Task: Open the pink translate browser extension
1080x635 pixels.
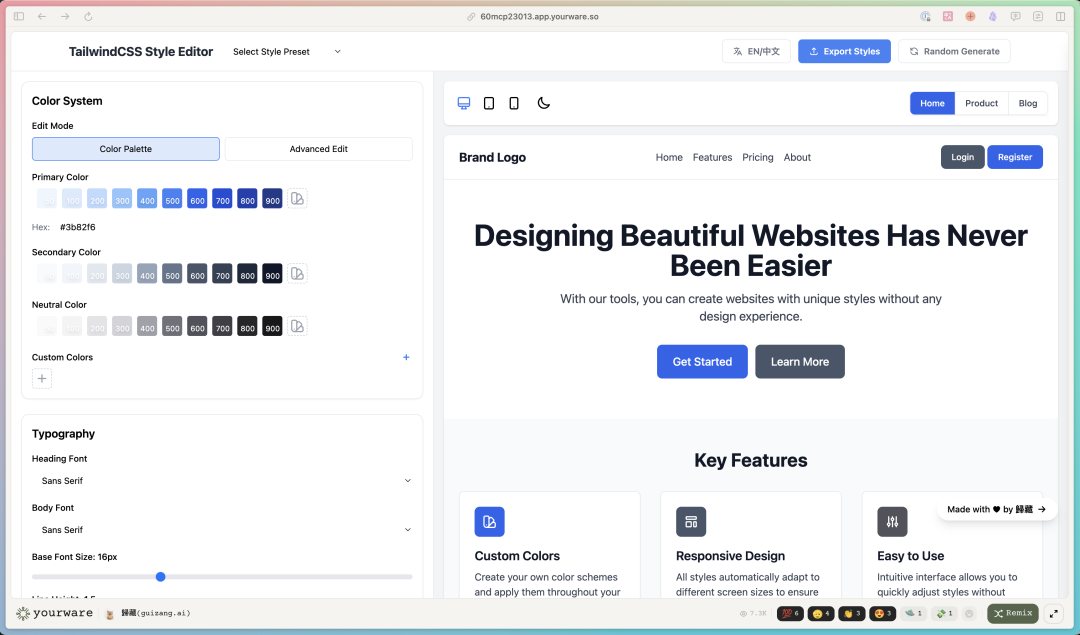Action: [948, 17]
